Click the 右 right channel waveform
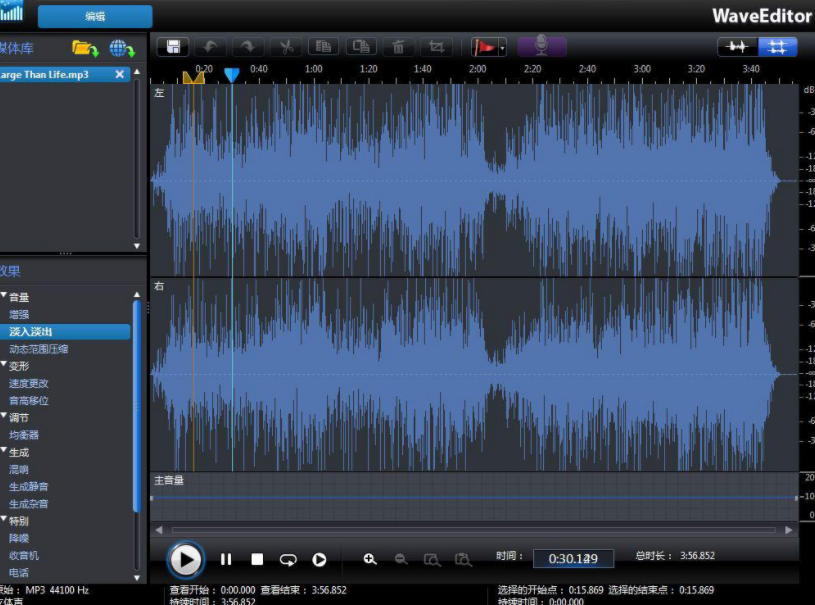The height and width of the screenshot is (605, 815). click(474, 374)
